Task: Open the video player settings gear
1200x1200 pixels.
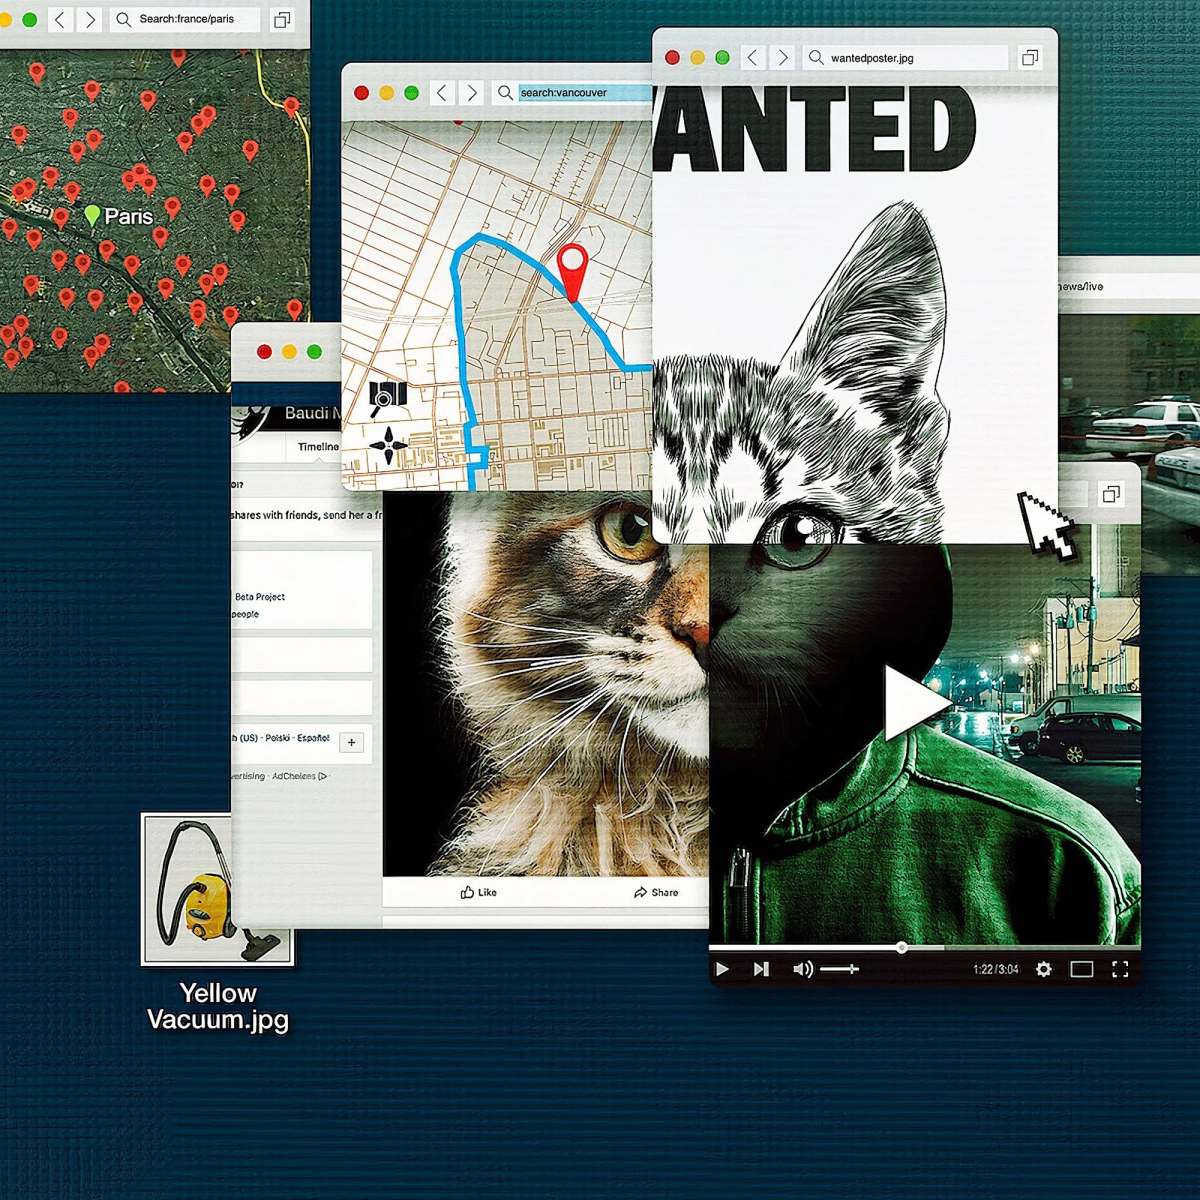Action: tap(1043, 968)
